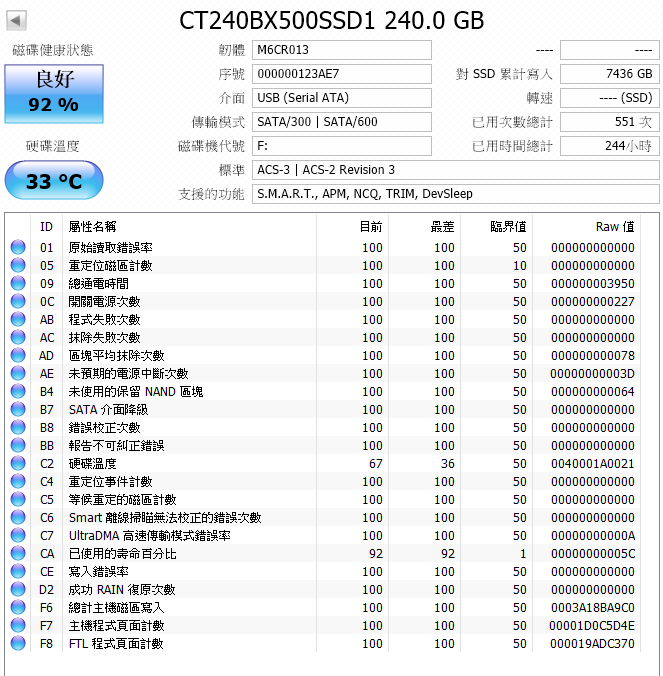Click raw value 000000003950
The width and height of the screenshot is (663, 676).
(x=593, y=284)
